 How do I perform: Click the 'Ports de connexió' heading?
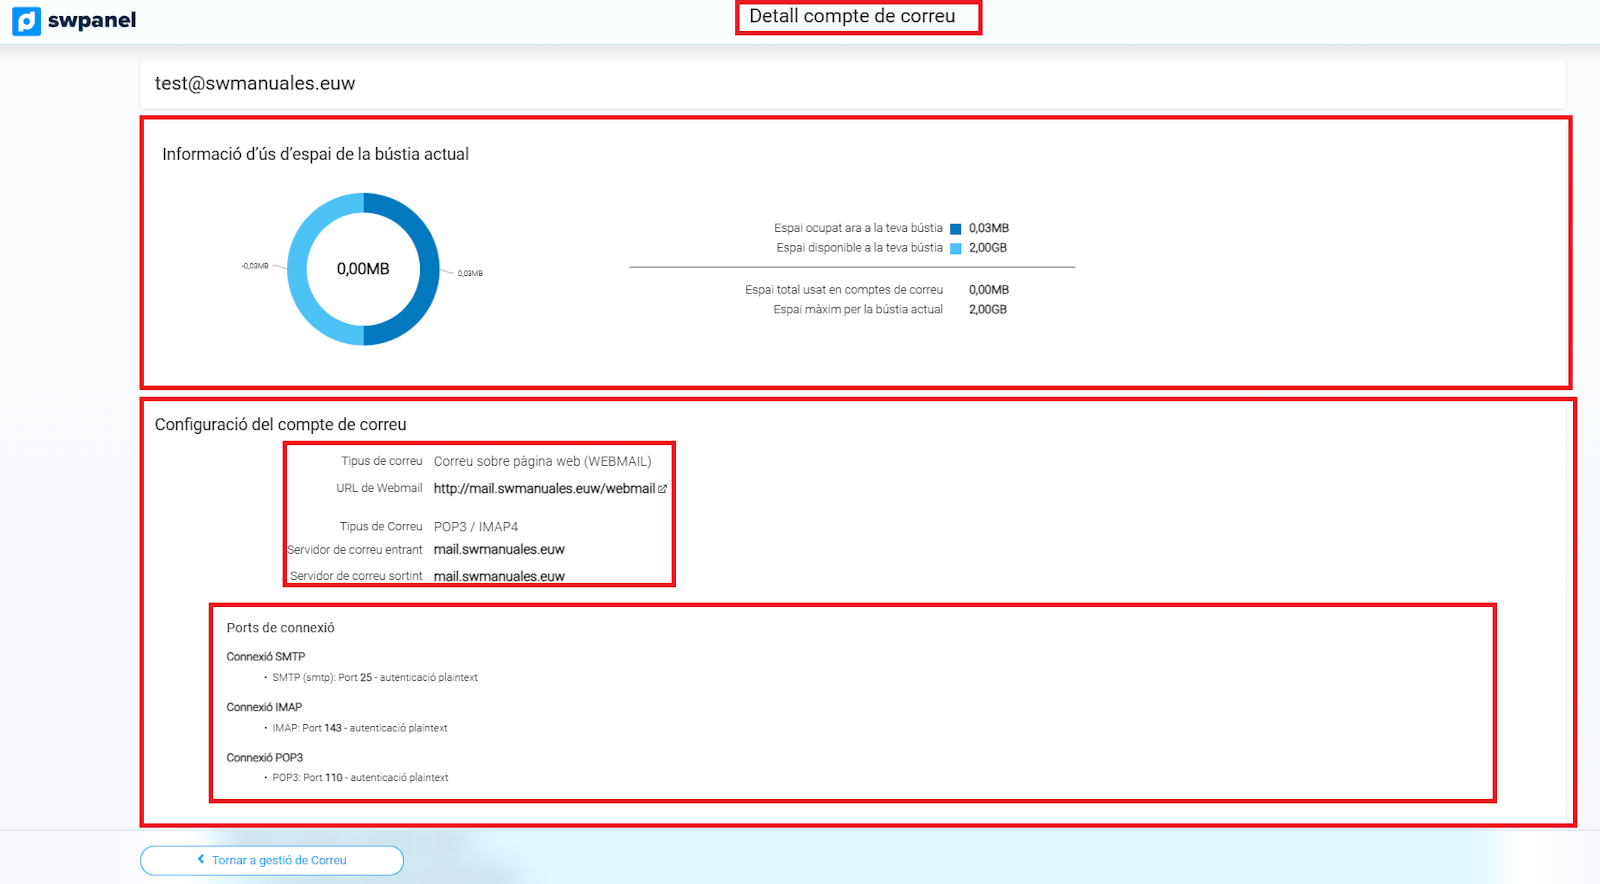point(280,628)
